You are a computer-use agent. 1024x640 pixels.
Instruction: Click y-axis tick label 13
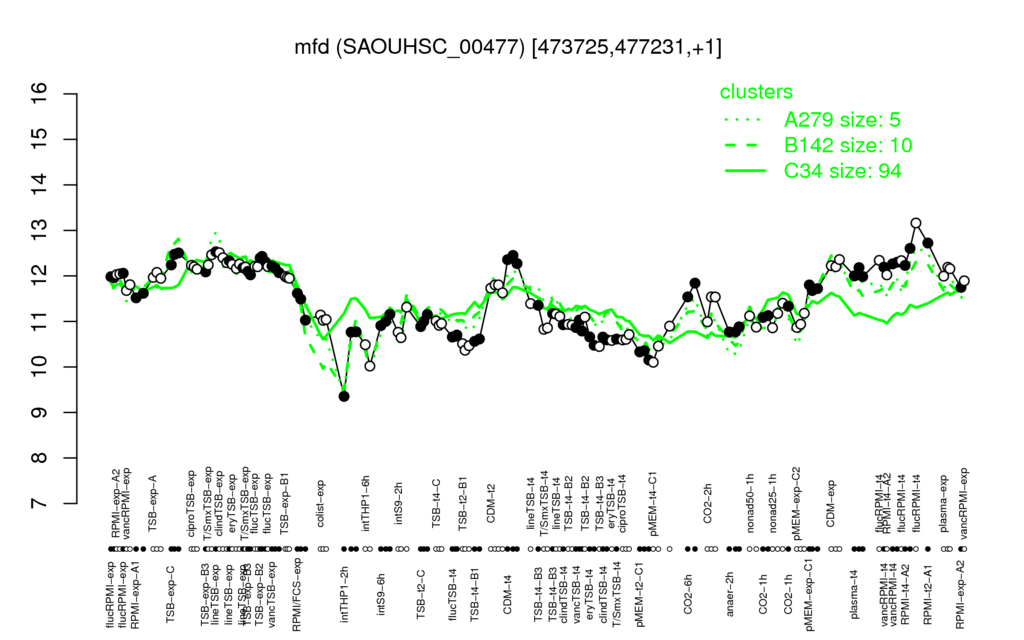[40, 231]
